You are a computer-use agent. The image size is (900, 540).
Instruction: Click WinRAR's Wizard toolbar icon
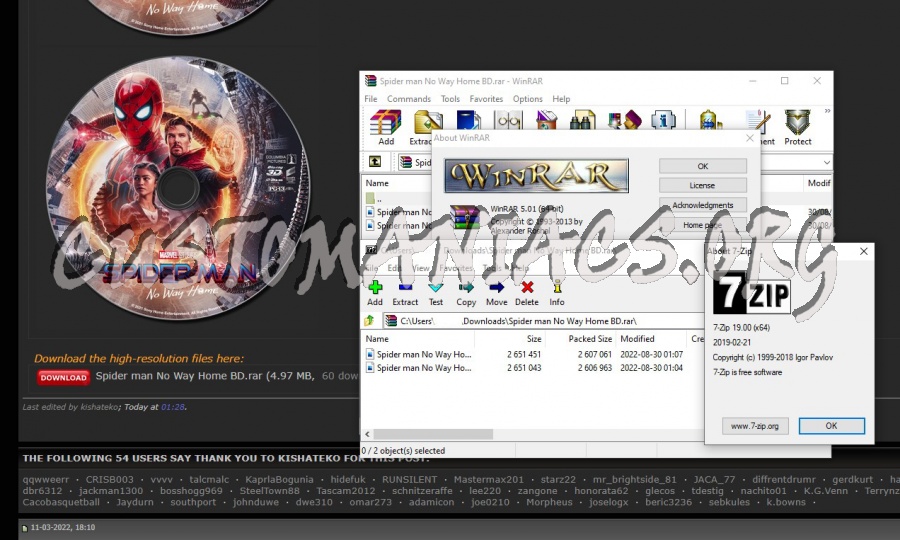[624, 121]
